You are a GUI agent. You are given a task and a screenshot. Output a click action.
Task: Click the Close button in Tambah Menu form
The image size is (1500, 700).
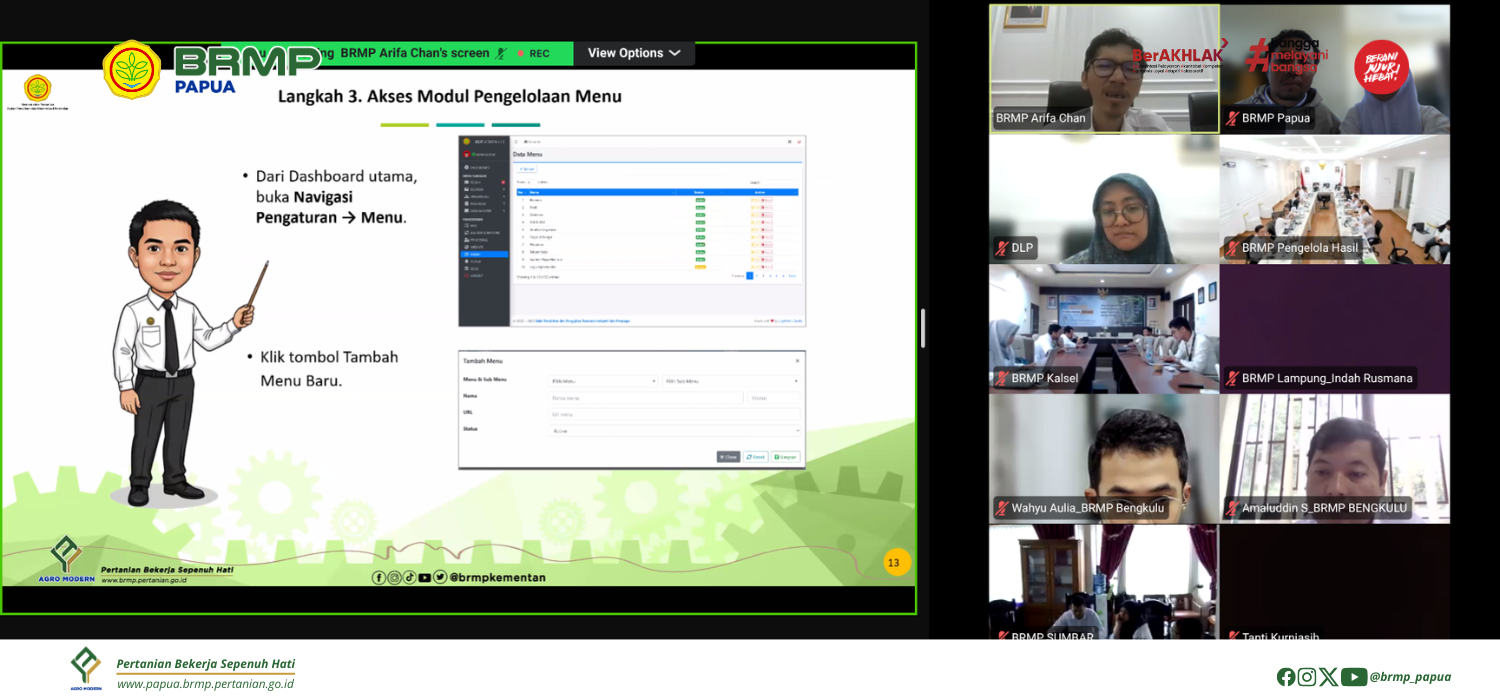click(x=728, y=457)
